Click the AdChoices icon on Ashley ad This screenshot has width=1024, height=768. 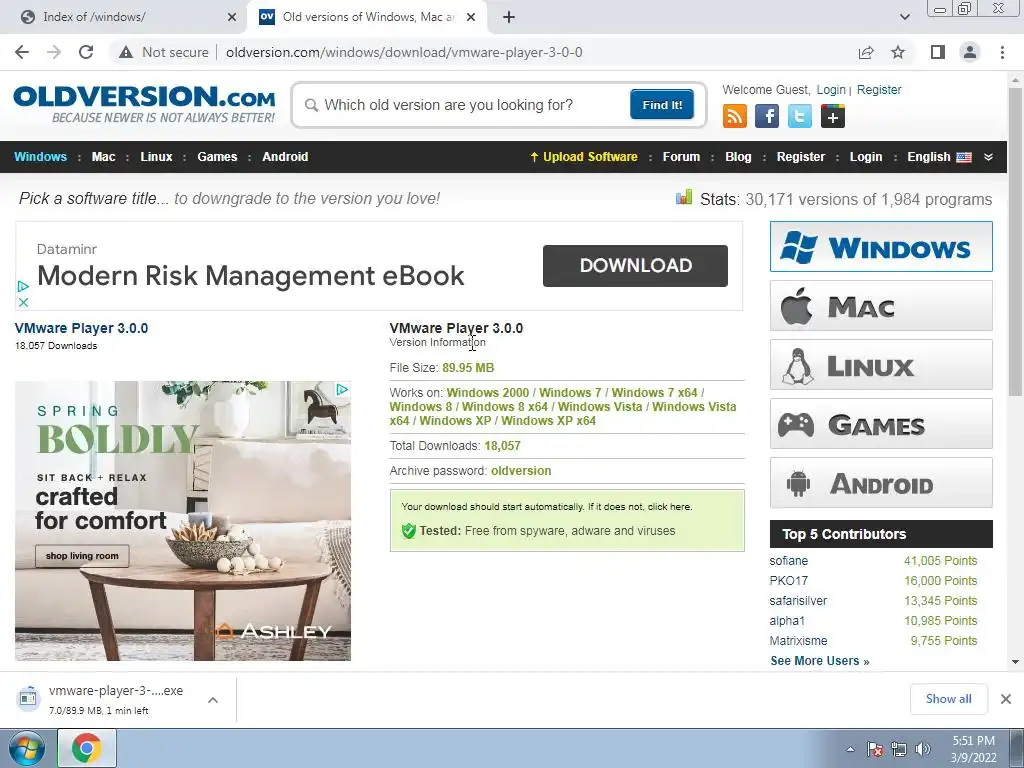342,390
